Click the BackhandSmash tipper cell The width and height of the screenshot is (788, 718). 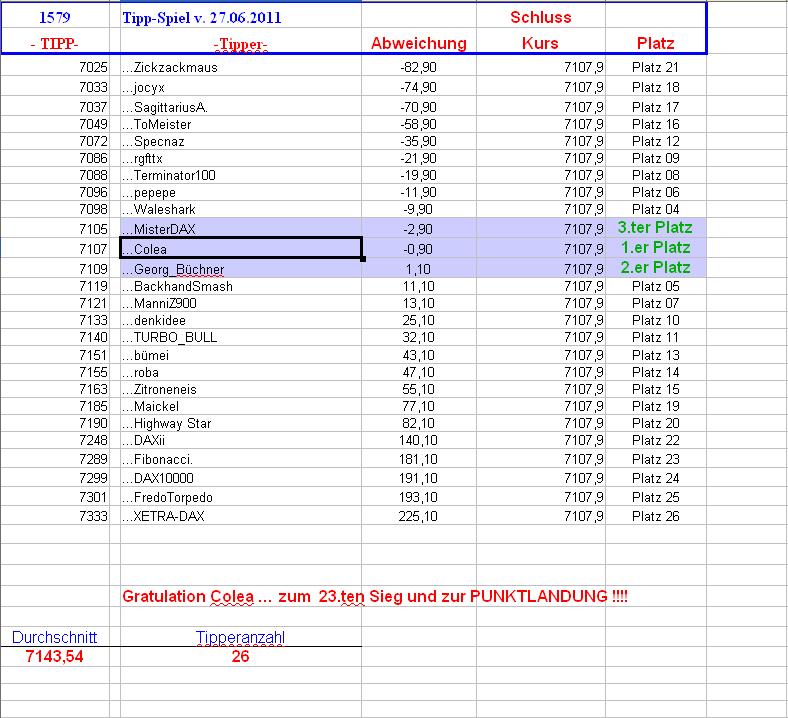241,286
